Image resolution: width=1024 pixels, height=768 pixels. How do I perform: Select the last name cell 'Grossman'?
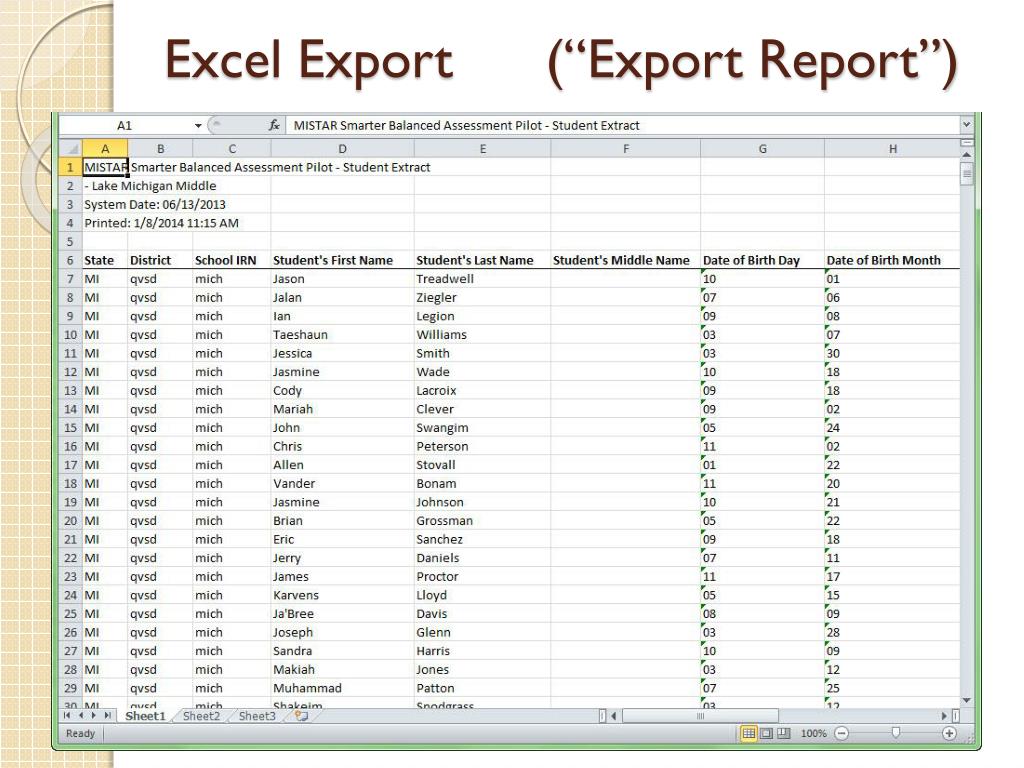tap(482, 520)
